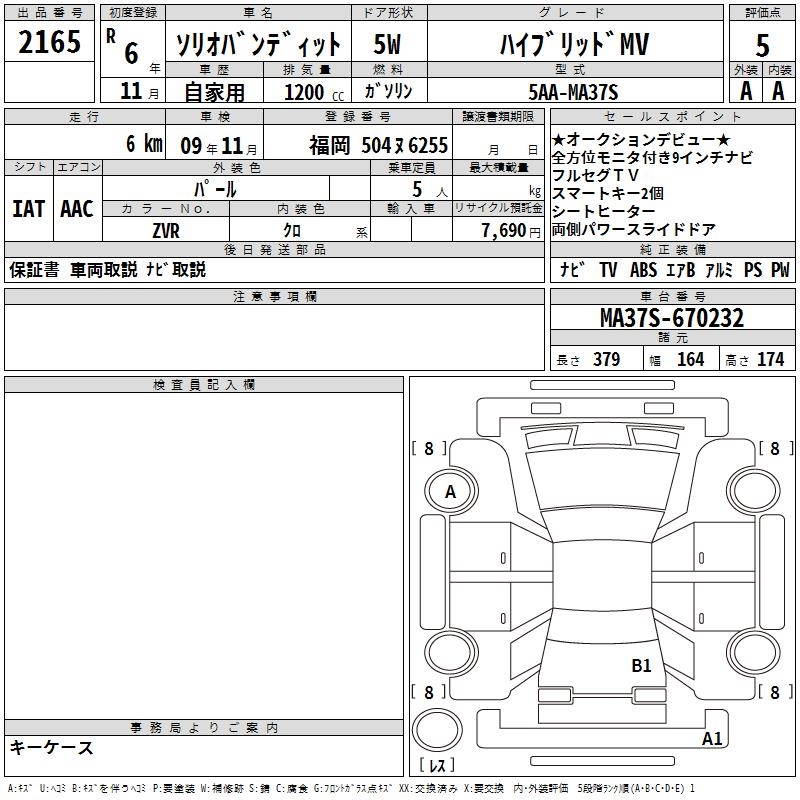Click the displacement value 1200 cc
800x800 pixels.
313,92
